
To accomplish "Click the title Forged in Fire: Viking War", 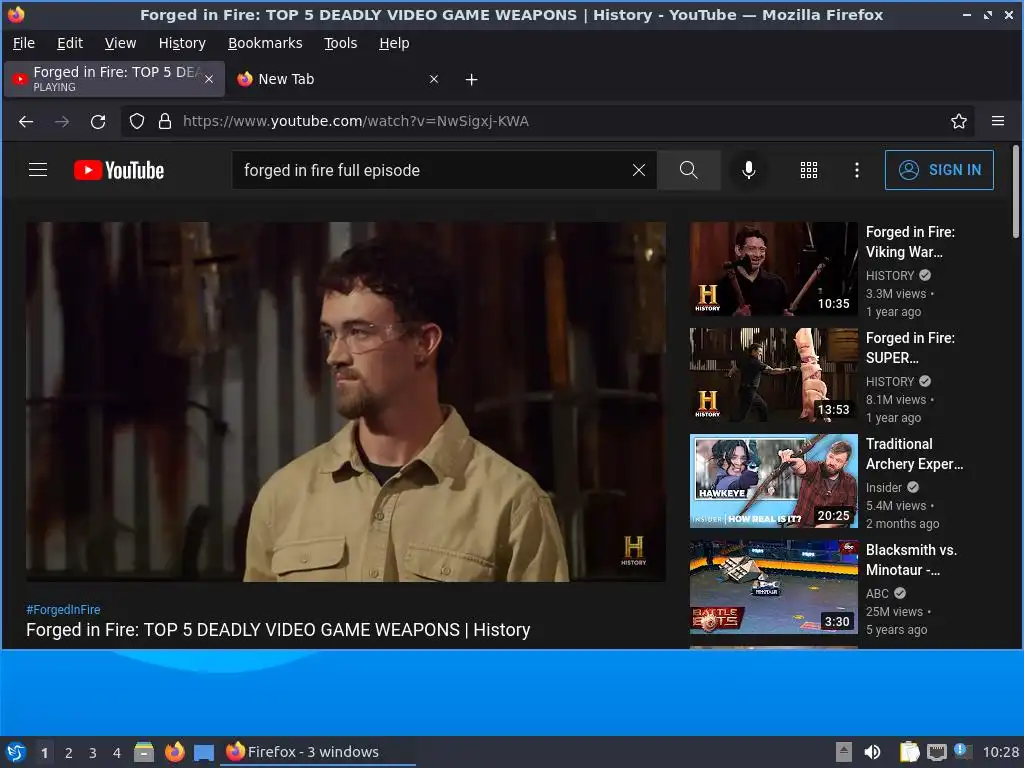I will pos(910,242).
